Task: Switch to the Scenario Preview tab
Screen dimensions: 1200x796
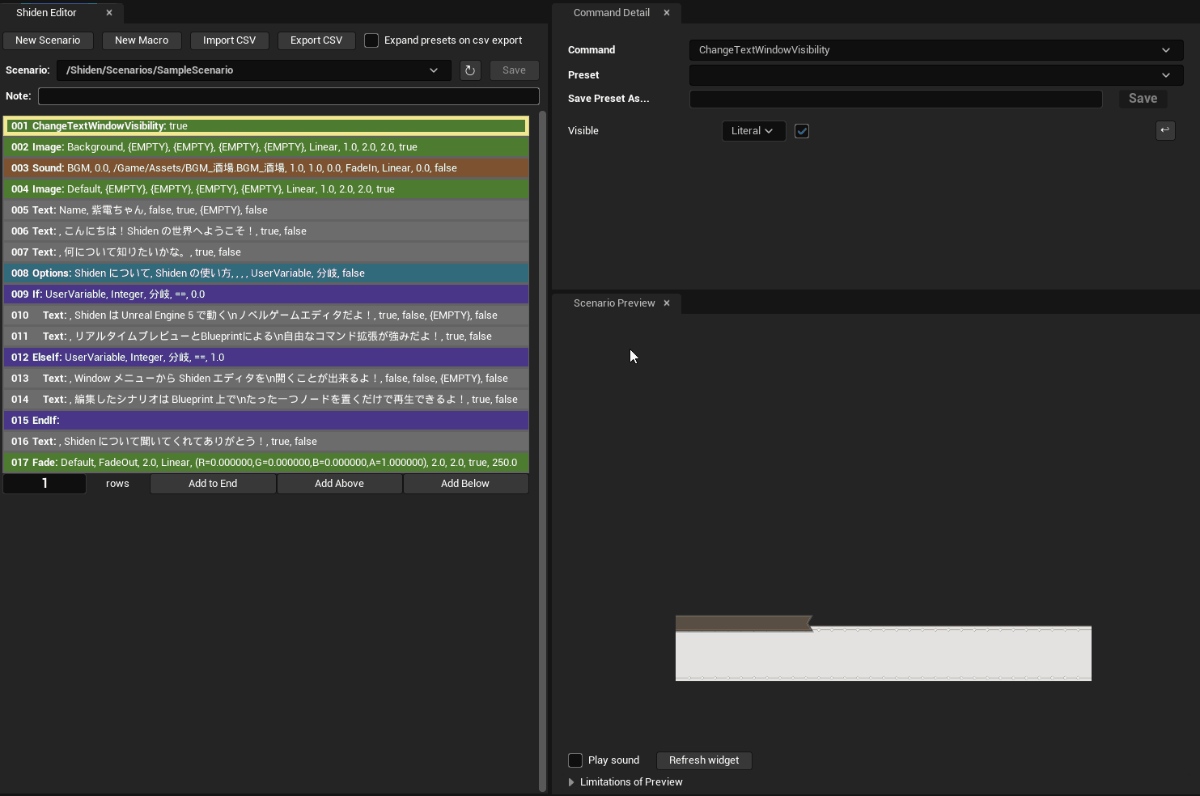Action: [614, 303]
